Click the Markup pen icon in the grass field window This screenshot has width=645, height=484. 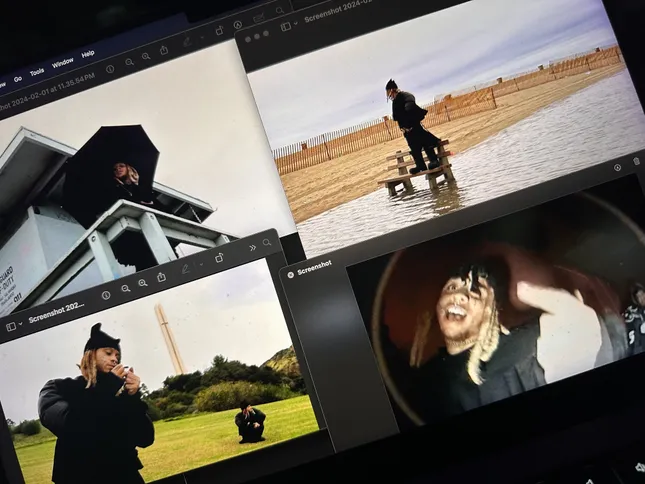click(x=186, y=269)
